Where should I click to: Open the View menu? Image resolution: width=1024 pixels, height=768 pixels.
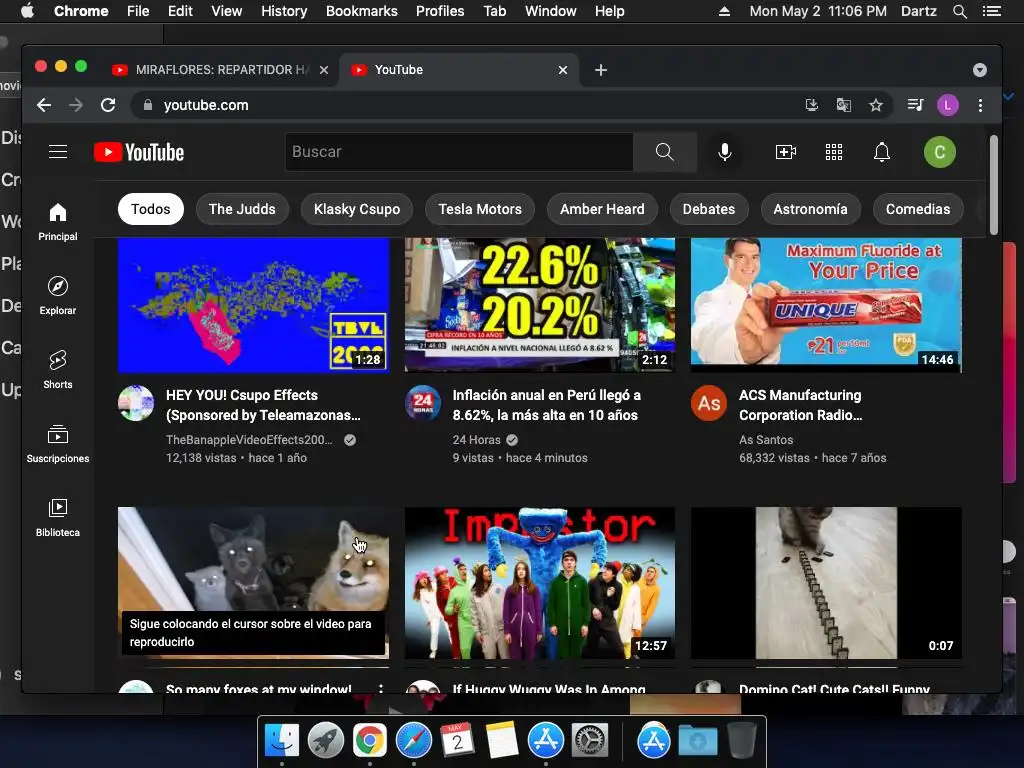[x=227, y=11]
